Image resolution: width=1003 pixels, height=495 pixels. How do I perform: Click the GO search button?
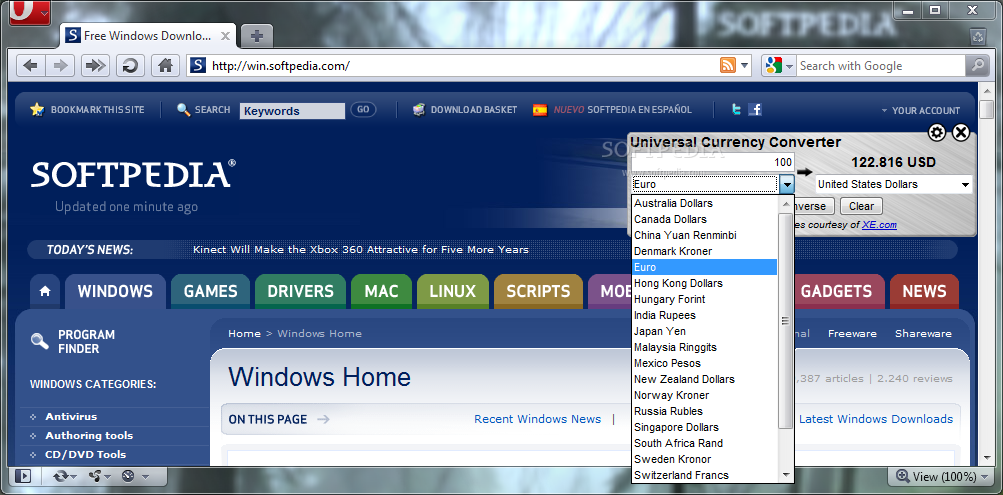(x=363, y=110)
